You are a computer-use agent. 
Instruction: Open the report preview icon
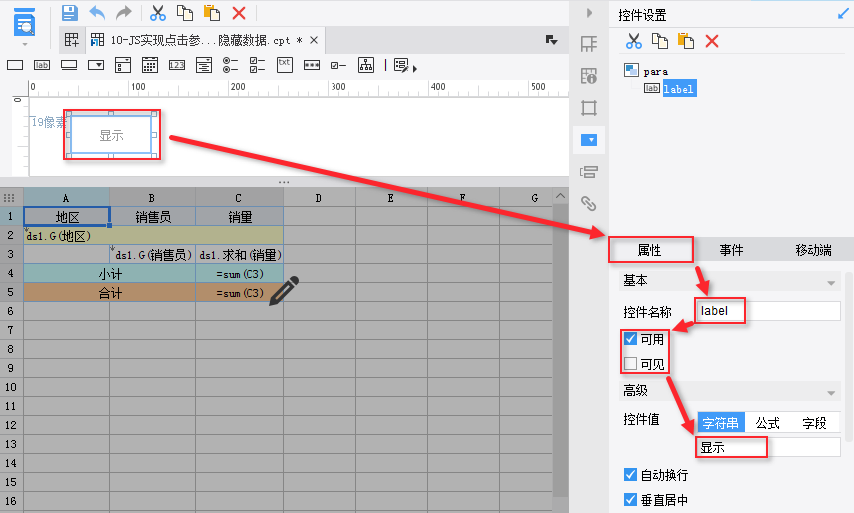tap(25, 23)
